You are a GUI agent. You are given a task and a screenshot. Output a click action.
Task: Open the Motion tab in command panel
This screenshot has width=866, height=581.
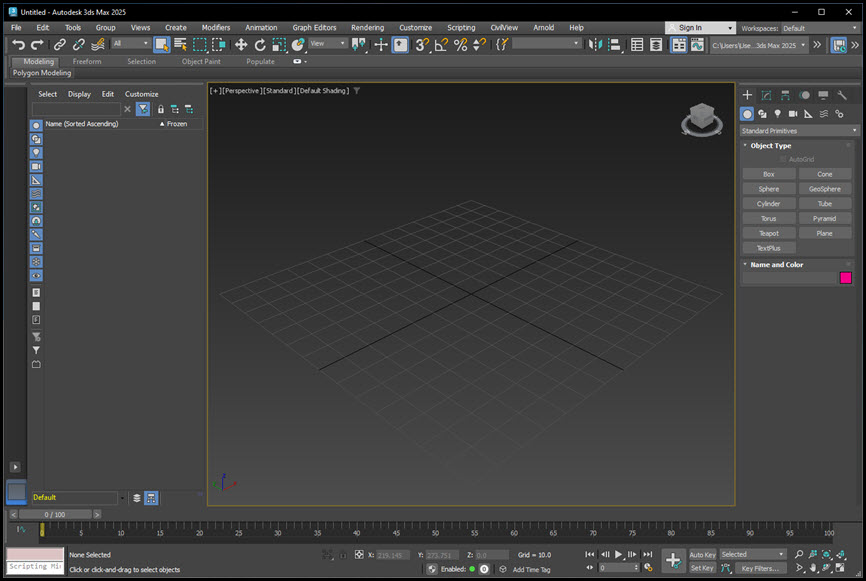(x=804, y=95)
